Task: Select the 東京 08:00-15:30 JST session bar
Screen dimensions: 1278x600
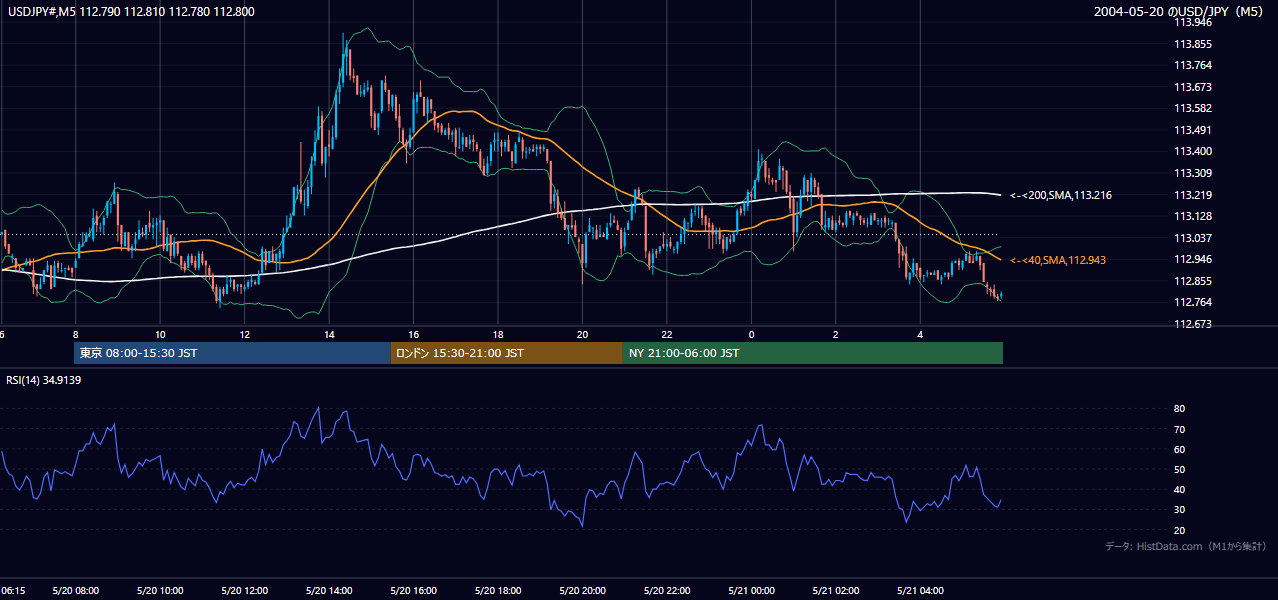Action: pyautogui.click(x=232, y=353)
